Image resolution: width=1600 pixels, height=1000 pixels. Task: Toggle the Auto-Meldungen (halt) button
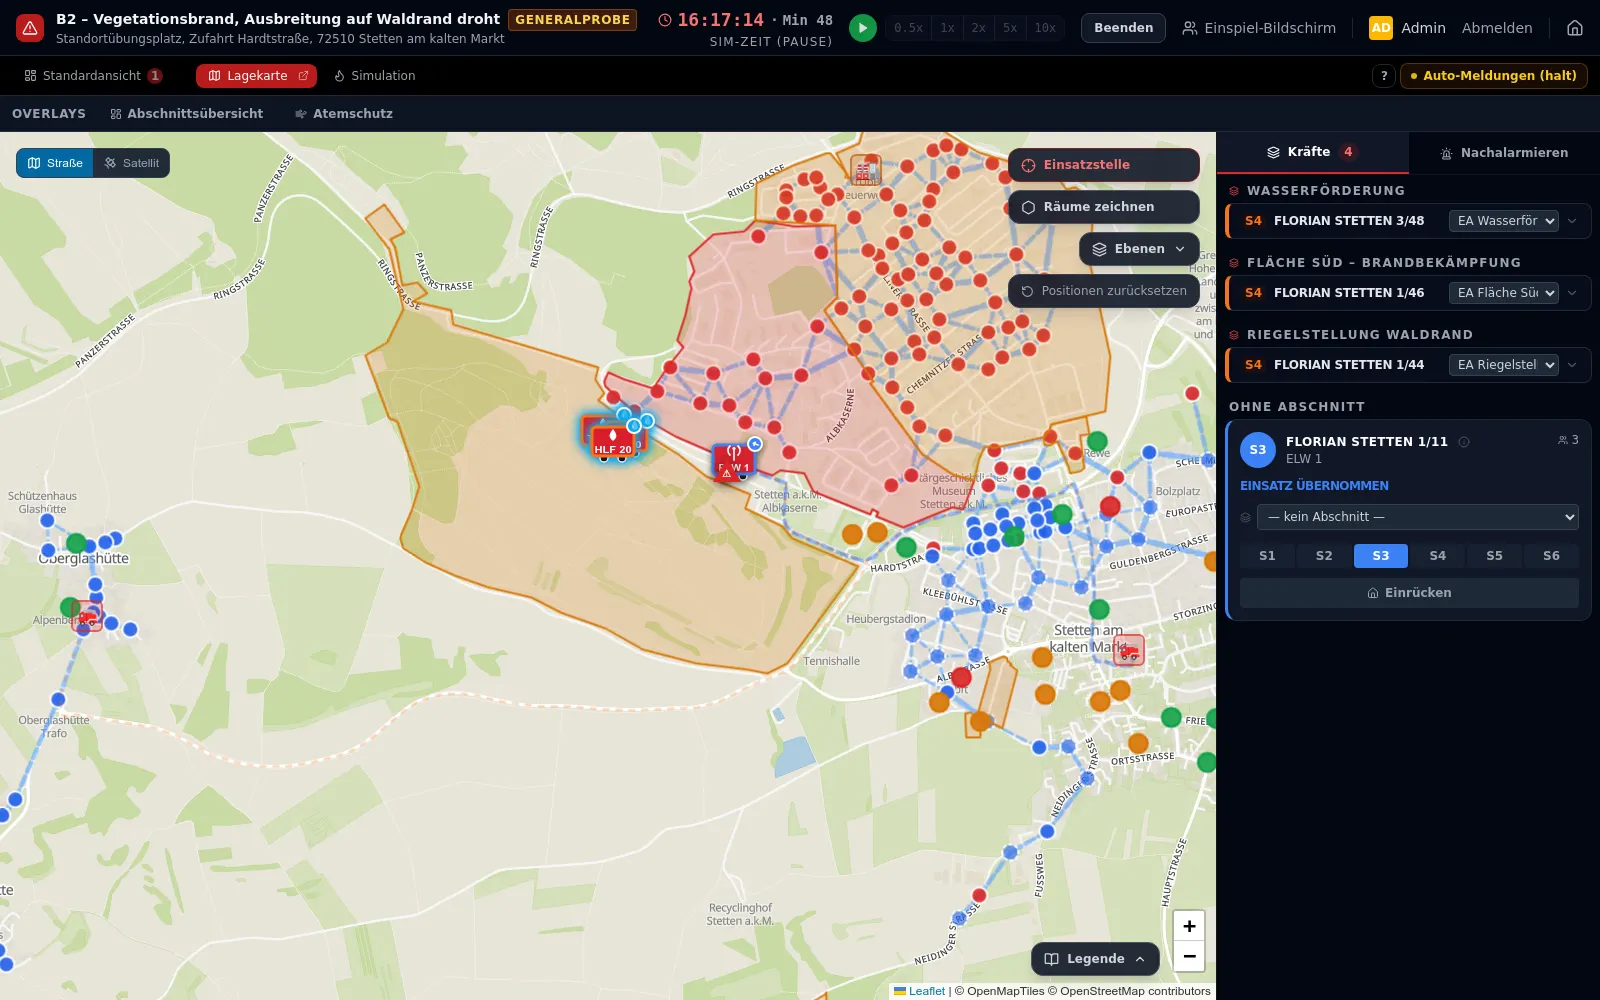(x=1494, y=76)
